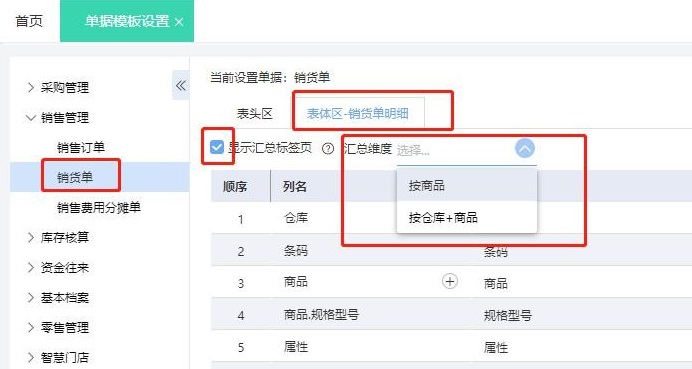The width and height of the screenshot is (692, 369).
Task: Click the plus icon in 商品 row
Action: [x=450, y=281]
